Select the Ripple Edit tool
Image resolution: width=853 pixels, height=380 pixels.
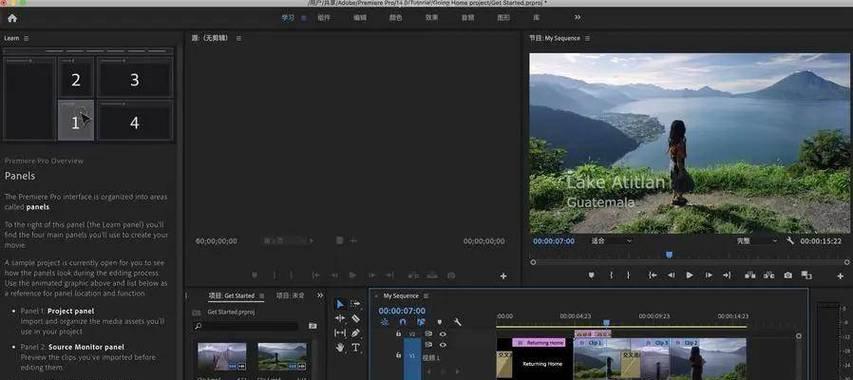tap(340, 318)
